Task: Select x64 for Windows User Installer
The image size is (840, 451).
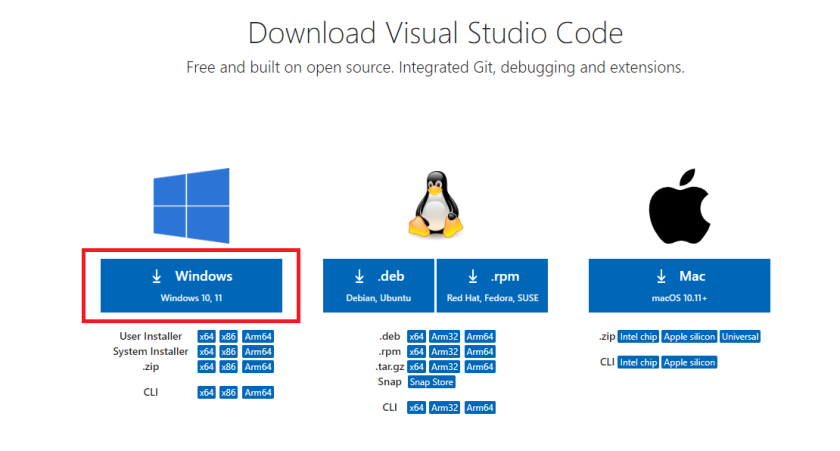Action: 206,337
